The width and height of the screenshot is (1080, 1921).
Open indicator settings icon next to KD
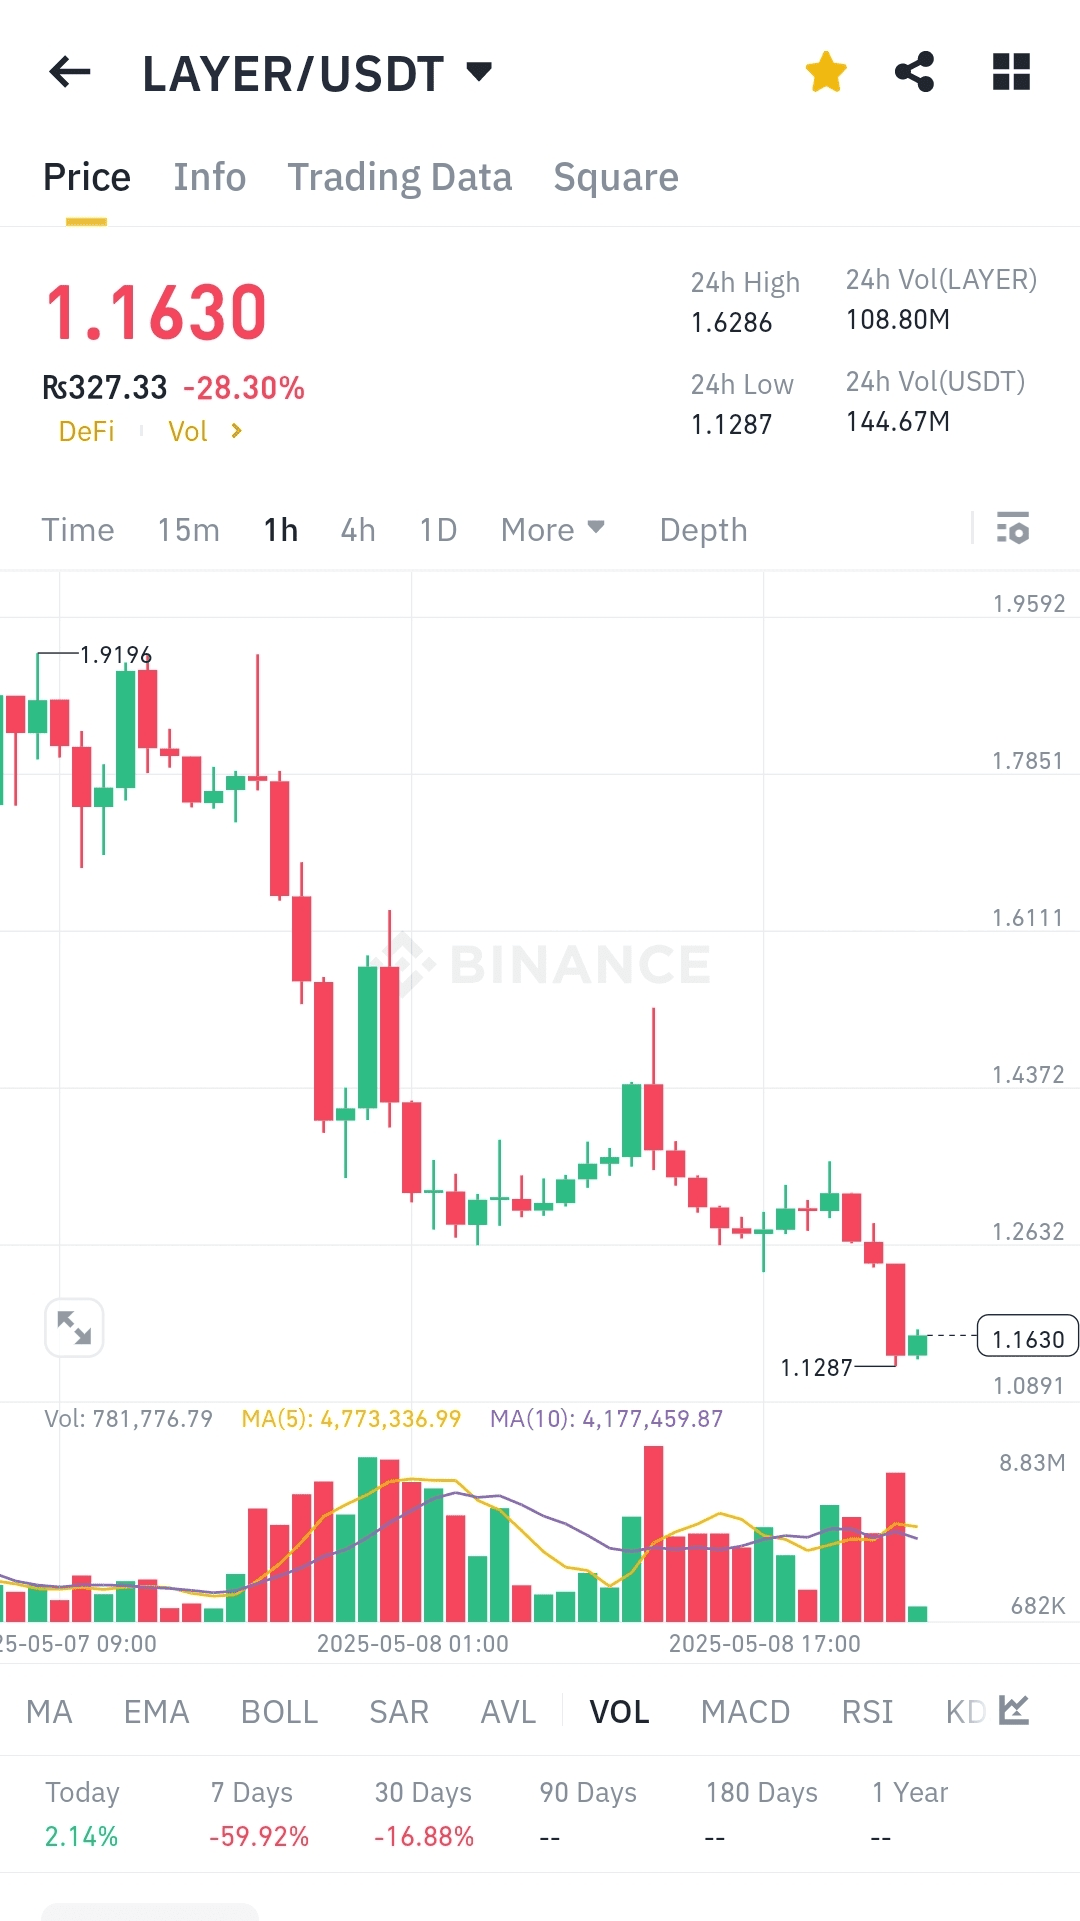1013,1710
